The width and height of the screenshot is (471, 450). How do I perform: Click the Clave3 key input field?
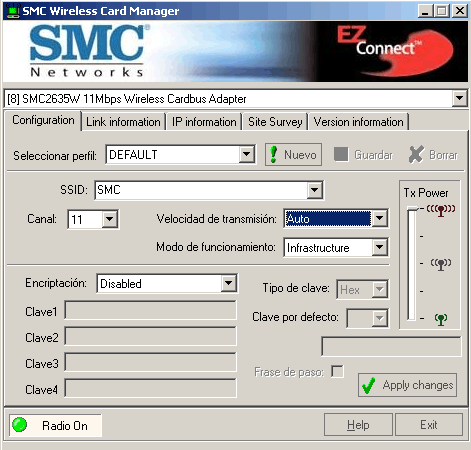click(x=150, y=362)
